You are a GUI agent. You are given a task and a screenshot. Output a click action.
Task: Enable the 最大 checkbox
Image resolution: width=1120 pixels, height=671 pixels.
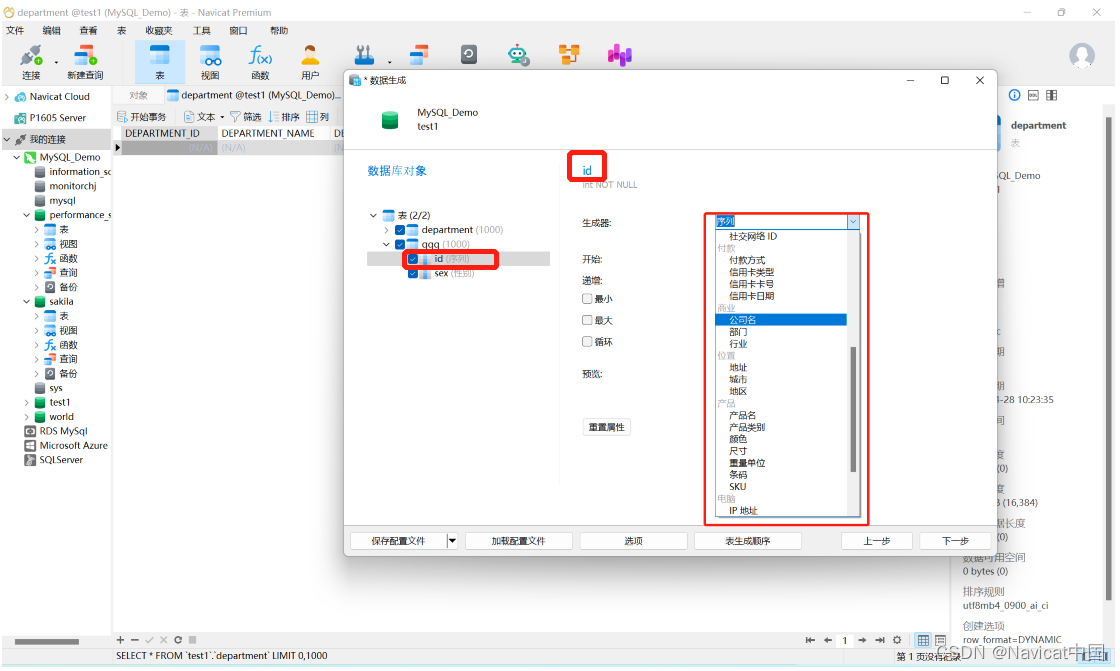(x=587, y=320)
